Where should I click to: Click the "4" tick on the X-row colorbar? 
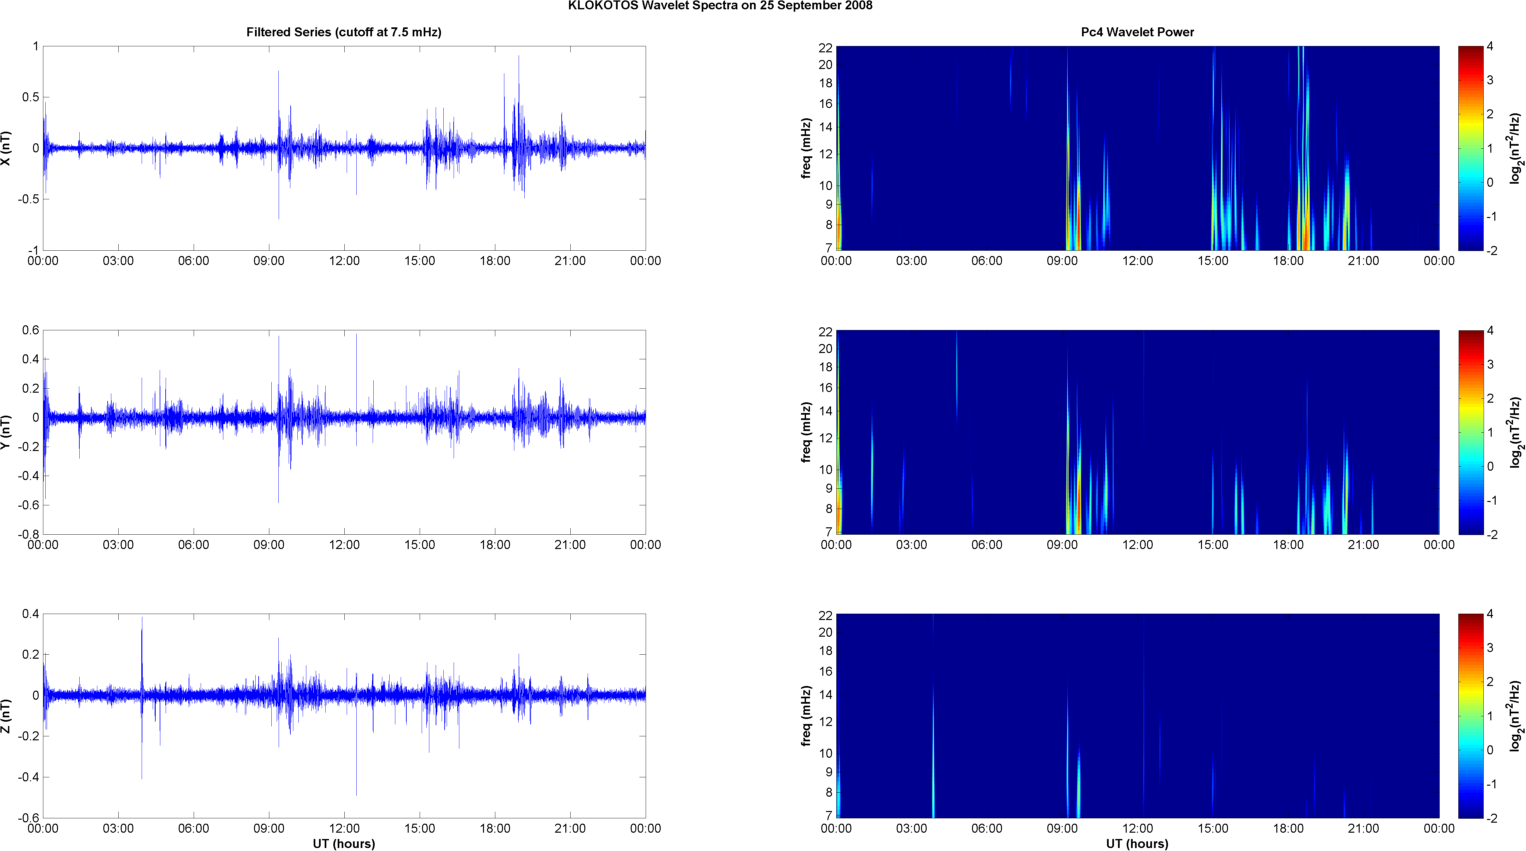point(1490,47)
